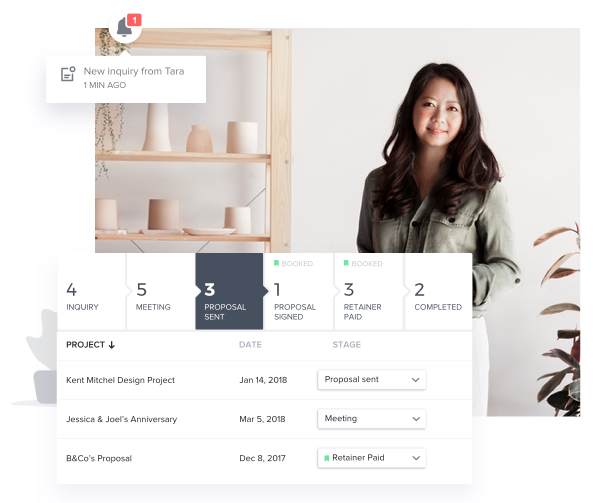Click the green flag in Retainer Paid dropdown

click(x=326, y=458)
